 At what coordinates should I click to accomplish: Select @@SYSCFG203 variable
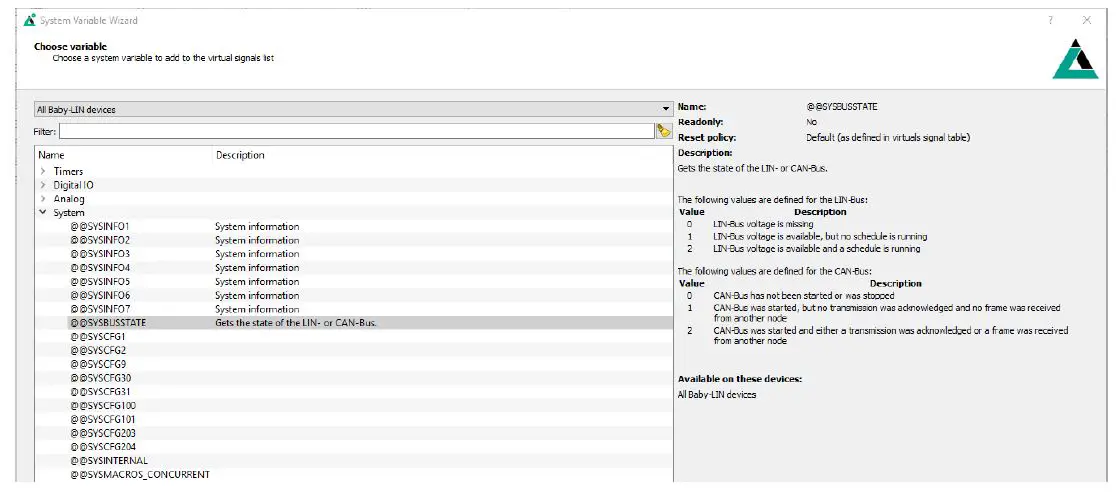click(103, 433)
